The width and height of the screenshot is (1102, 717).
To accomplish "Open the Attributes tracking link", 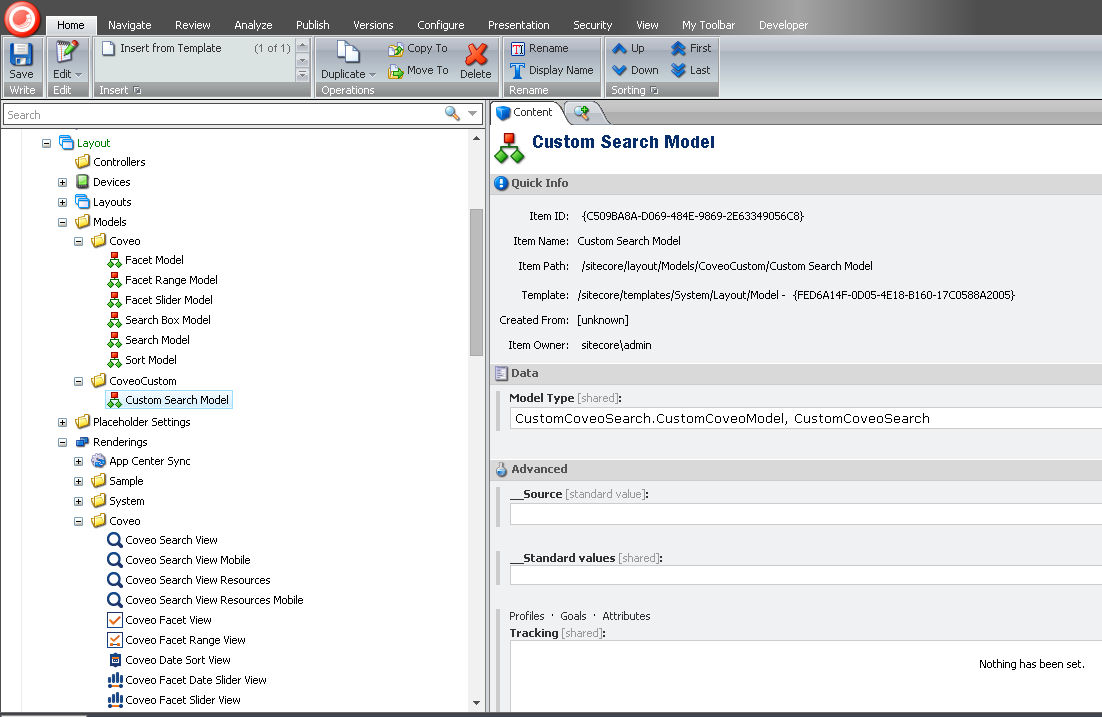I will (626, 616).
